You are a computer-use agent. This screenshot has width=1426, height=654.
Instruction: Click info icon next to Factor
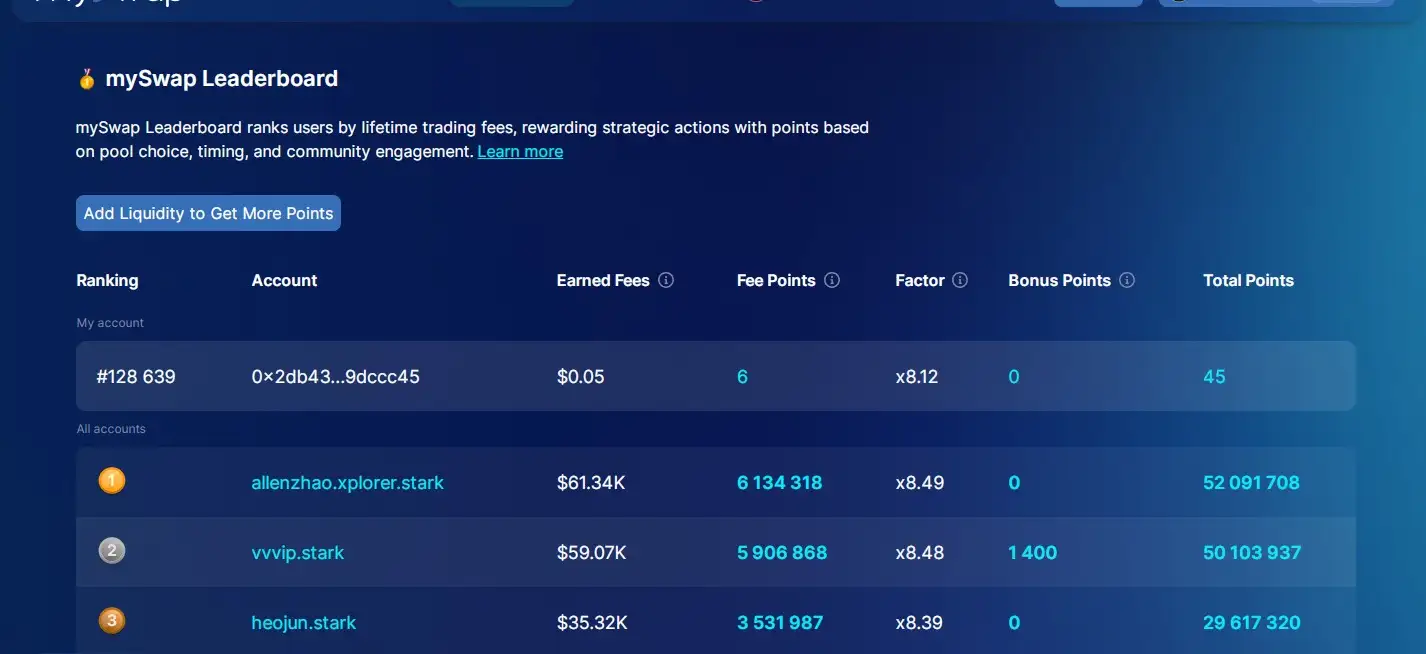(960, 280)
